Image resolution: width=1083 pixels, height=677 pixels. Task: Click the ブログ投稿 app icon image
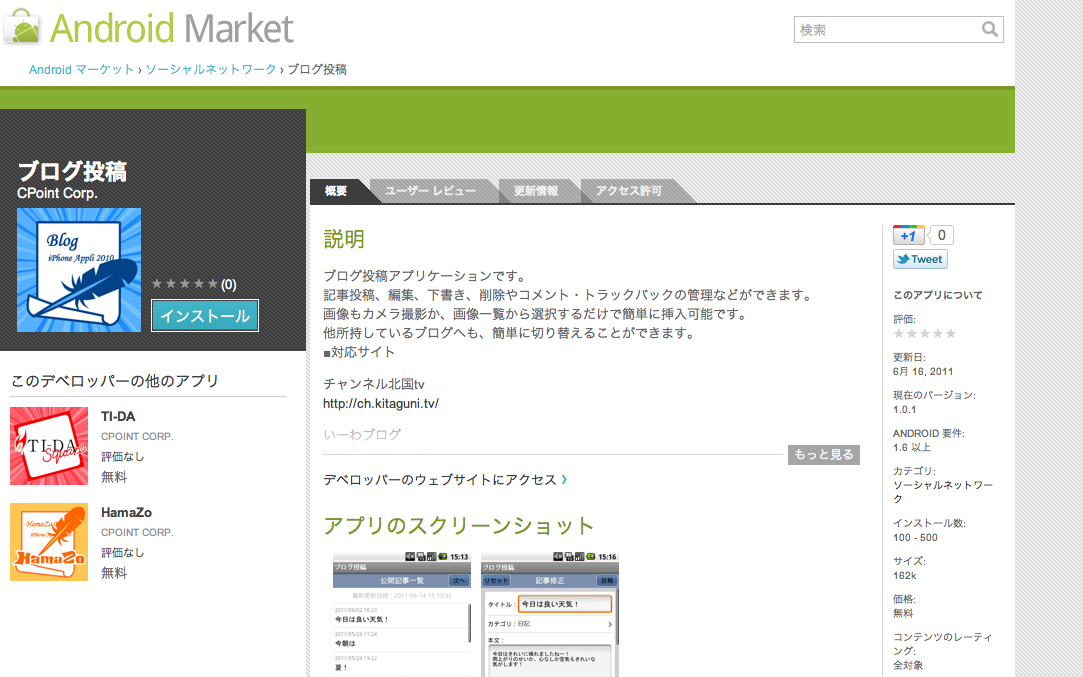tap(79, 270)
